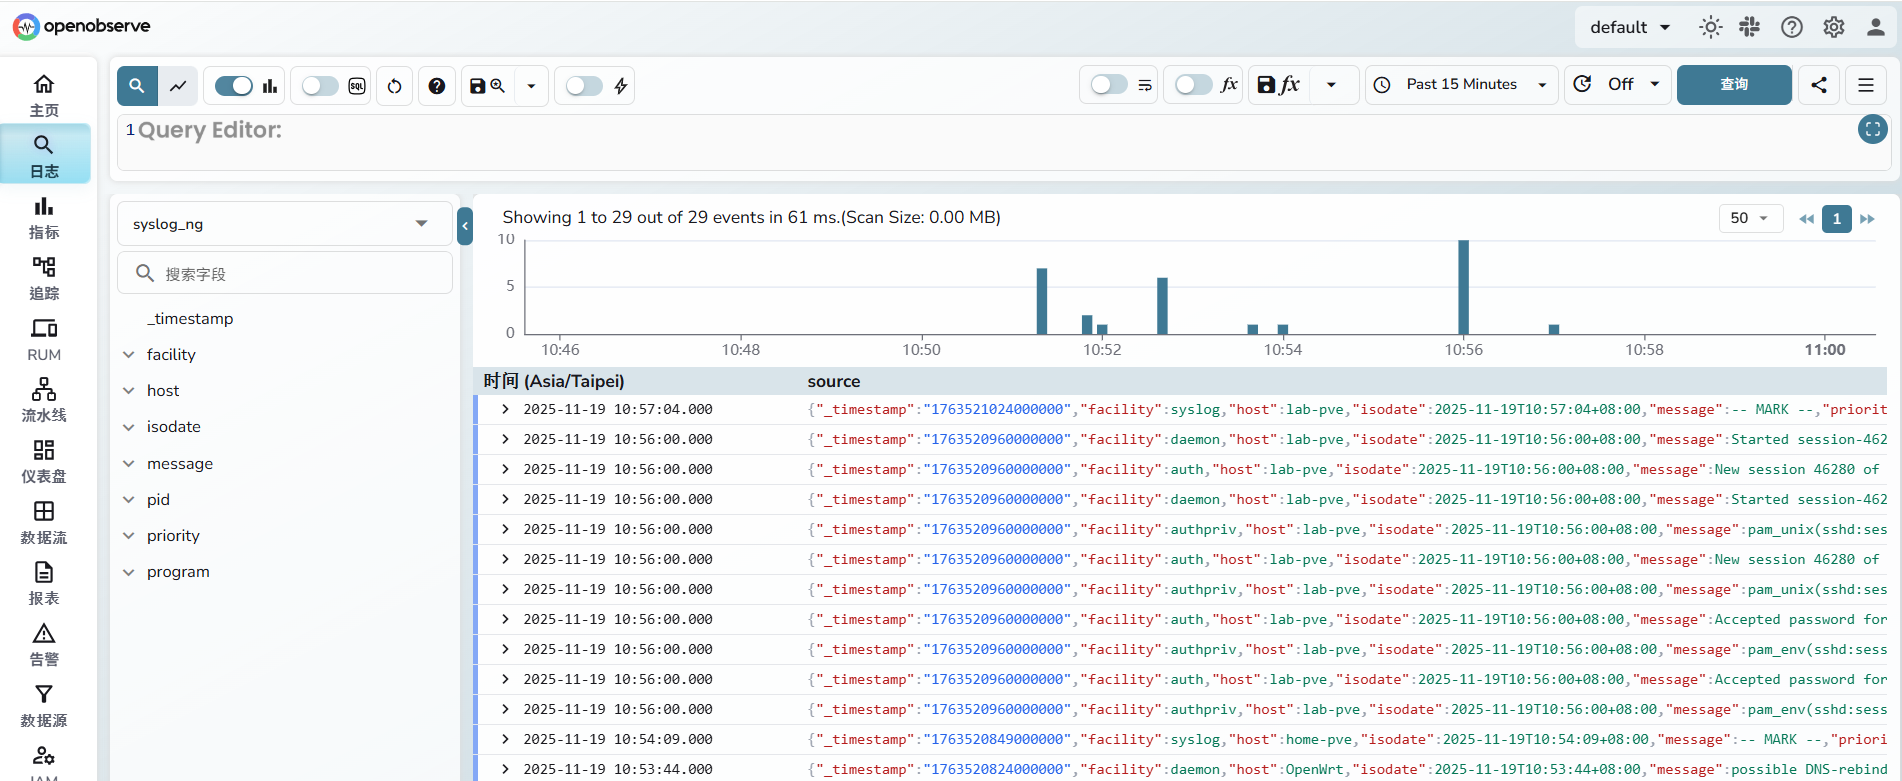Click the 搜索字段 field search box

pyautogui.click(x=285, y=274)
